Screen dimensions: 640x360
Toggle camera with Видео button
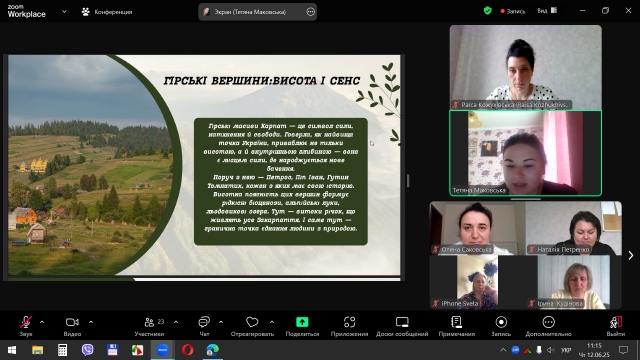pyautogui.click(x=72, y=326)
